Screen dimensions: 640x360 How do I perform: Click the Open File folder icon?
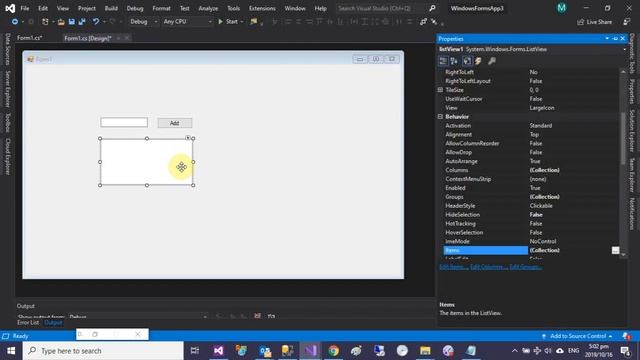(61, 22)
